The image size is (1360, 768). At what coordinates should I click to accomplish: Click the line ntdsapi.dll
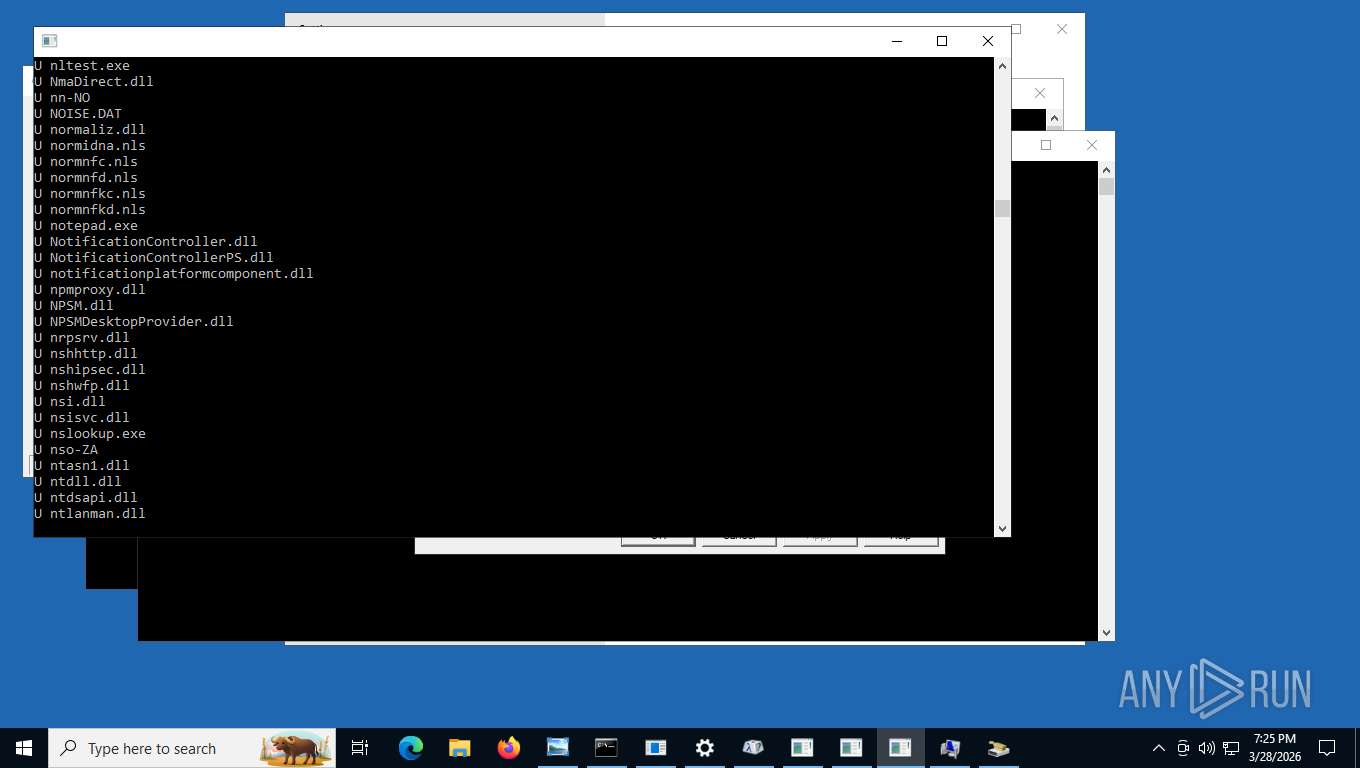point(94,497)
